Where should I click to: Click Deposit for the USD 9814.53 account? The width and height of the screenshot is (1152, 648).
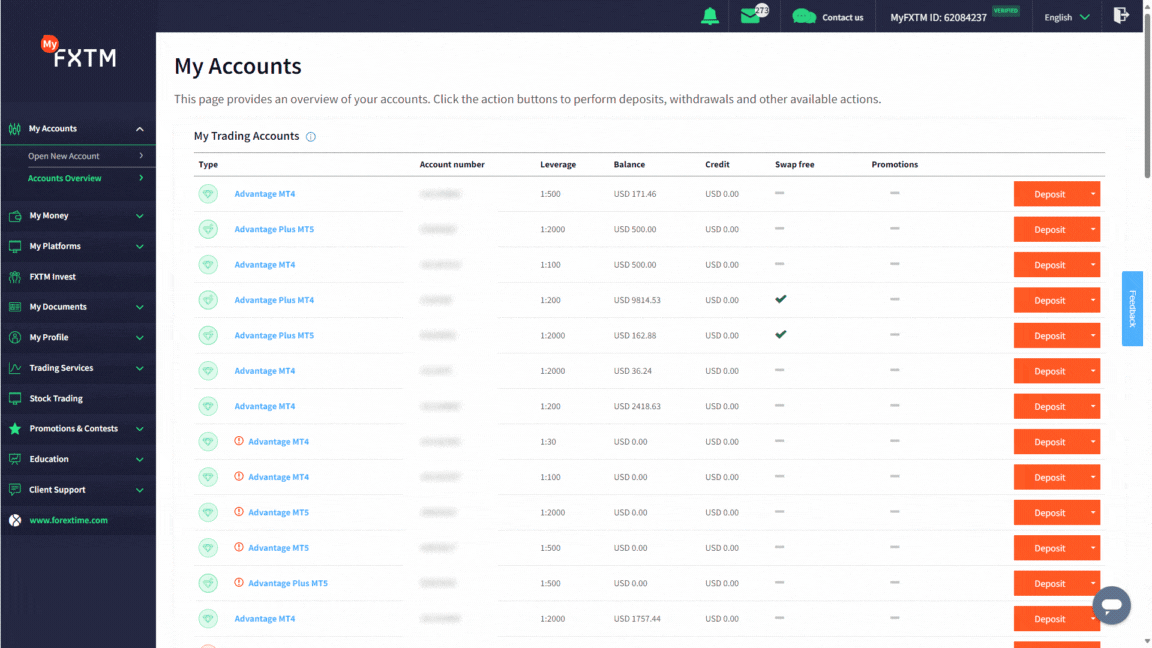tap(1049, 300)
